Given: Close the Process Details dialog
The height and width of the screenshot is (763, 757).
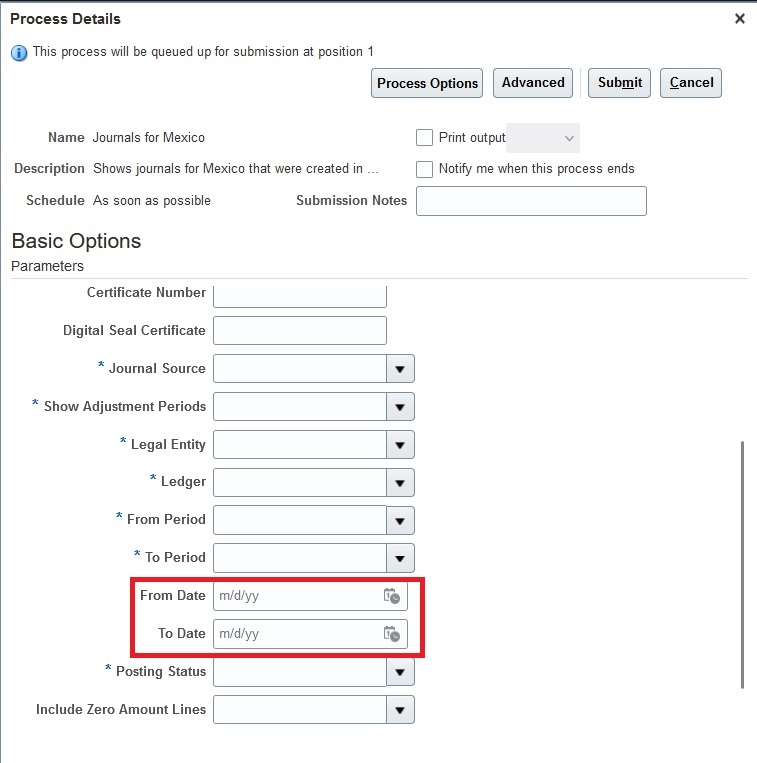Looking at the screenshot, I should pyautogui.click(x=739, y=18).
